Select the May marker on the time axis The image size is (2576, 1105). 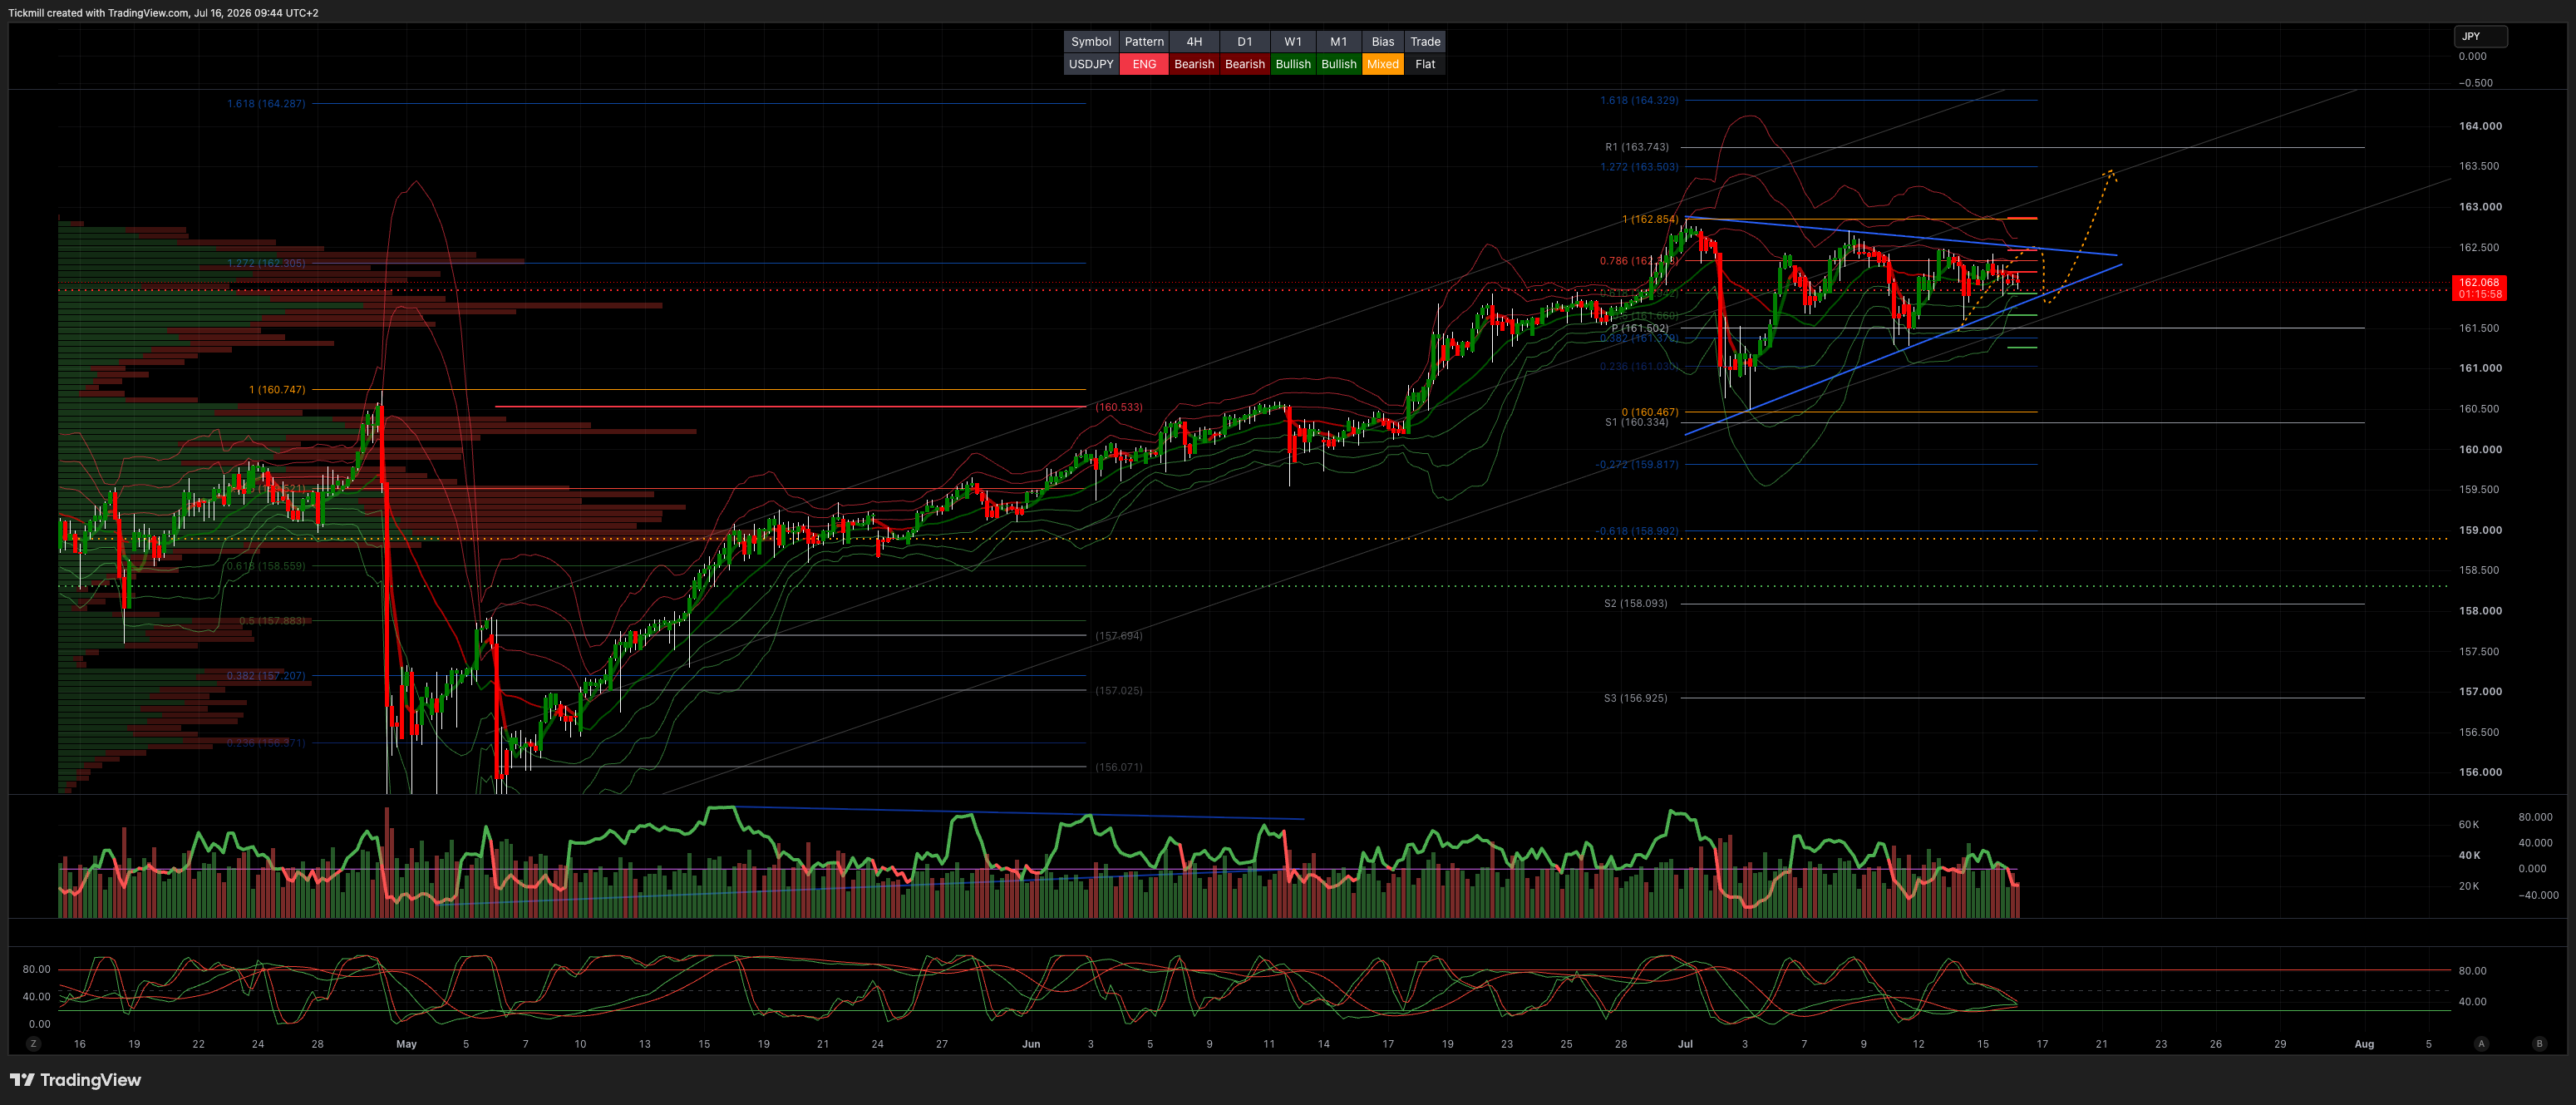click(406, 1044)
